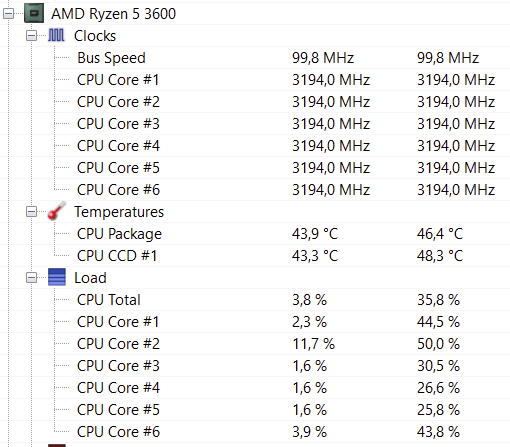Click the Clocks waveform icon

[56, 35]
